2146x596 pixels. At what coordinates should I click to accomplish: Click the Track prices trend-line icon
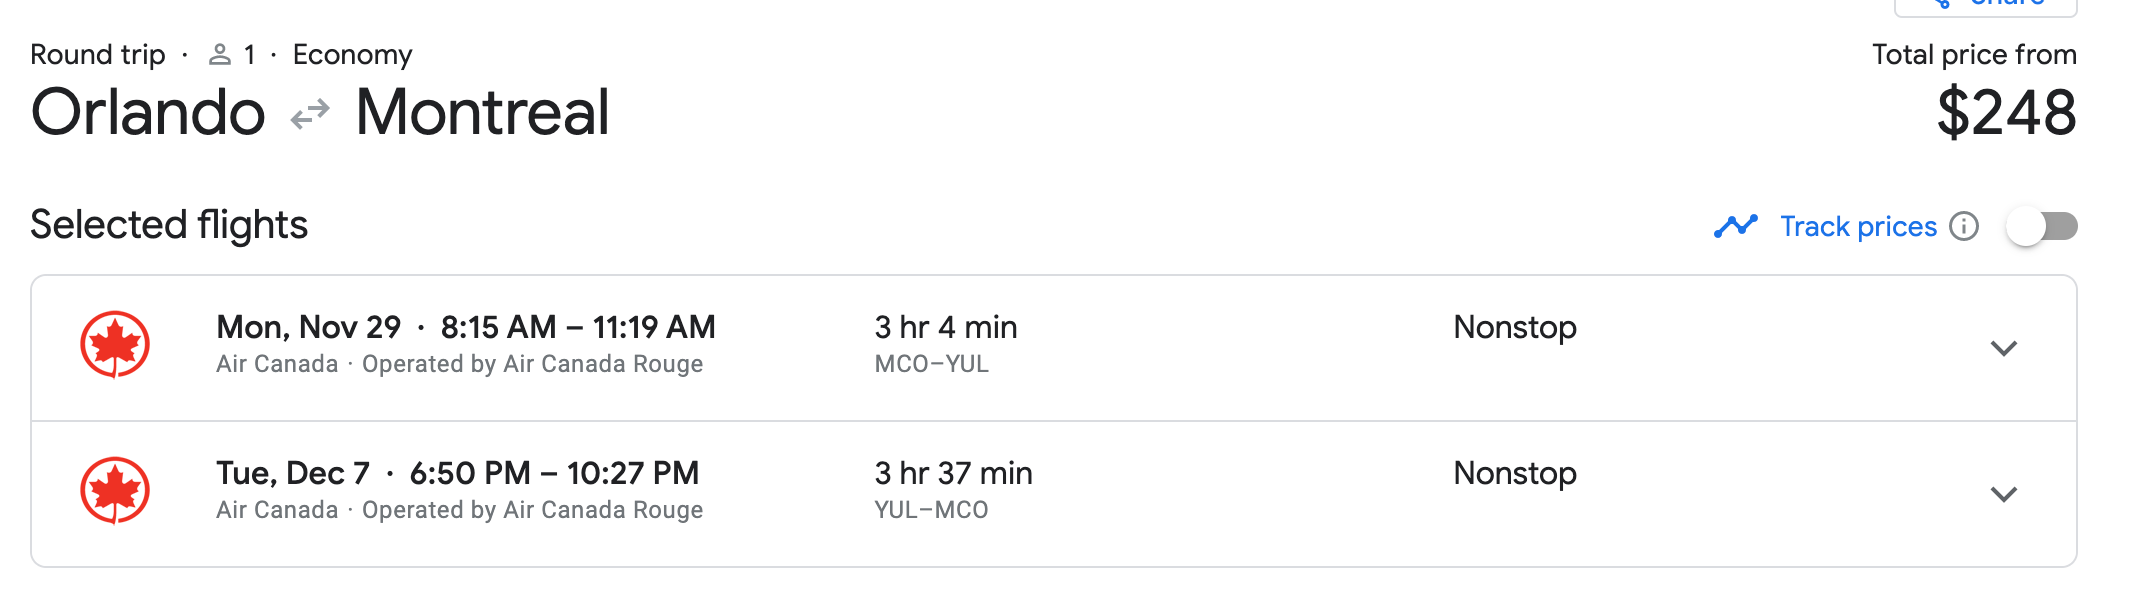tap(1735, 227)
